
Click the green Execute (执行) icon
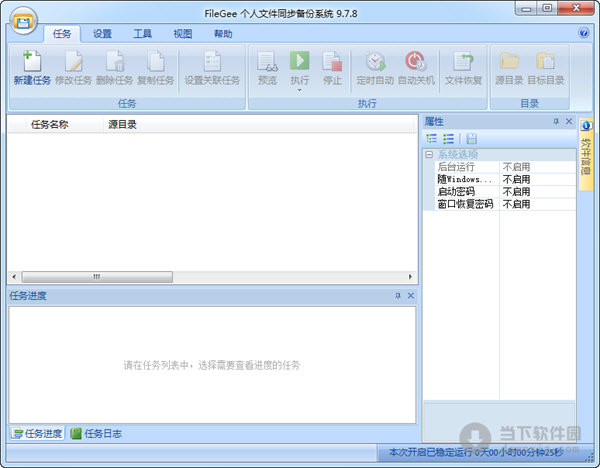[299, 60]
